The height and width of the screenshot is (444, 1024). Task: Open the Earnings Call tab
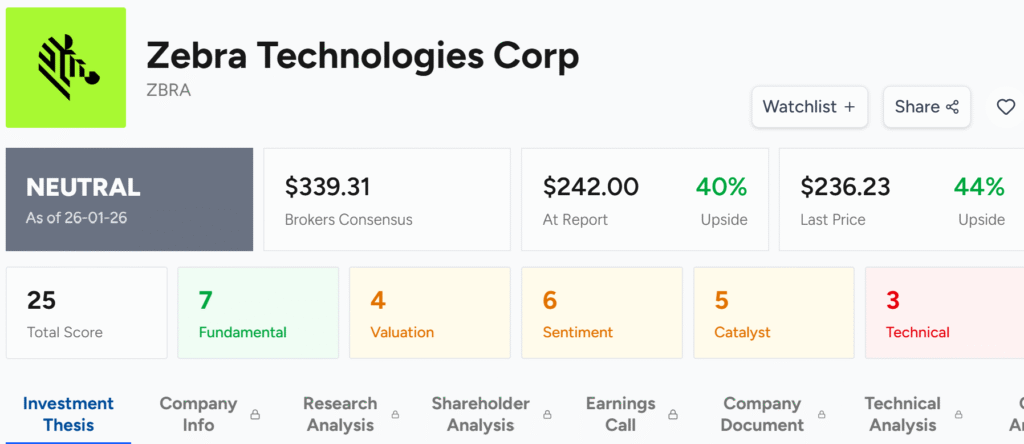coord(620,414)
